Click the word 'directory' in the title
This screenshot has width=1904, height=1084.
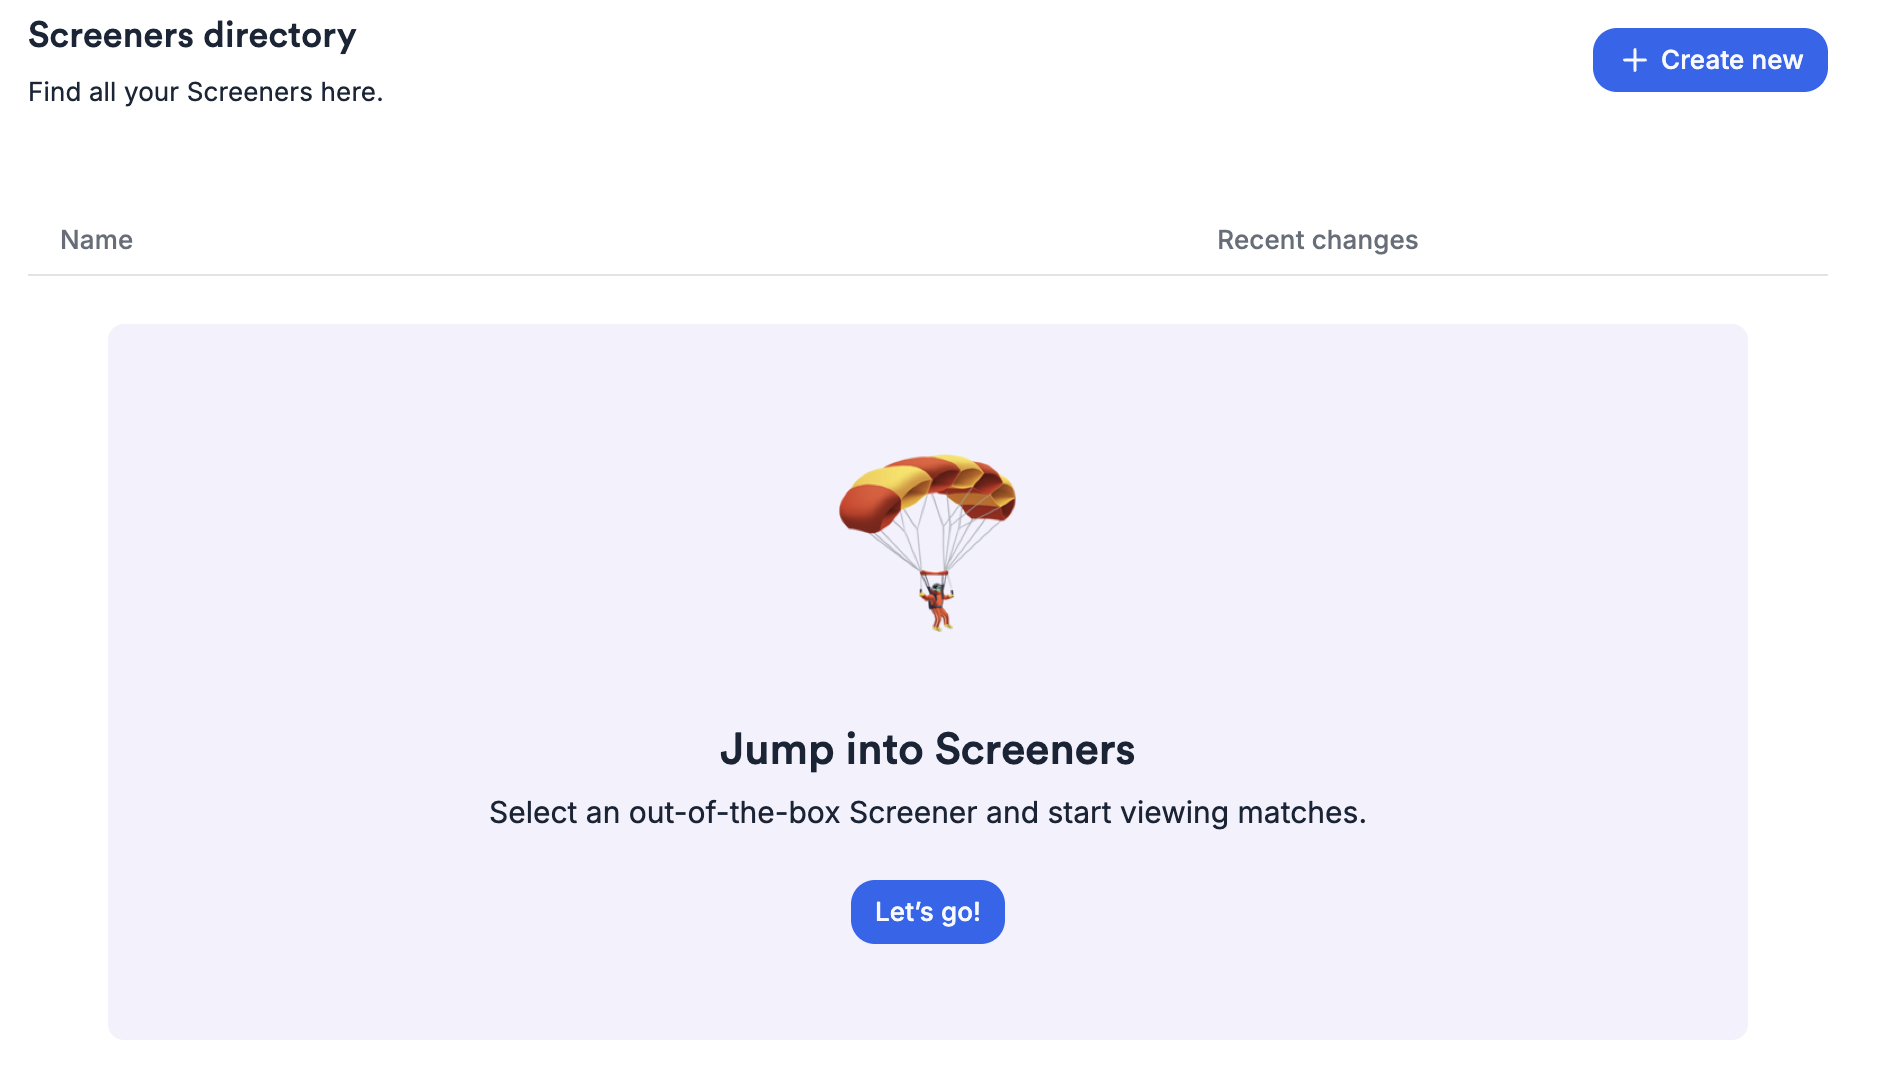tap(279, 35)
